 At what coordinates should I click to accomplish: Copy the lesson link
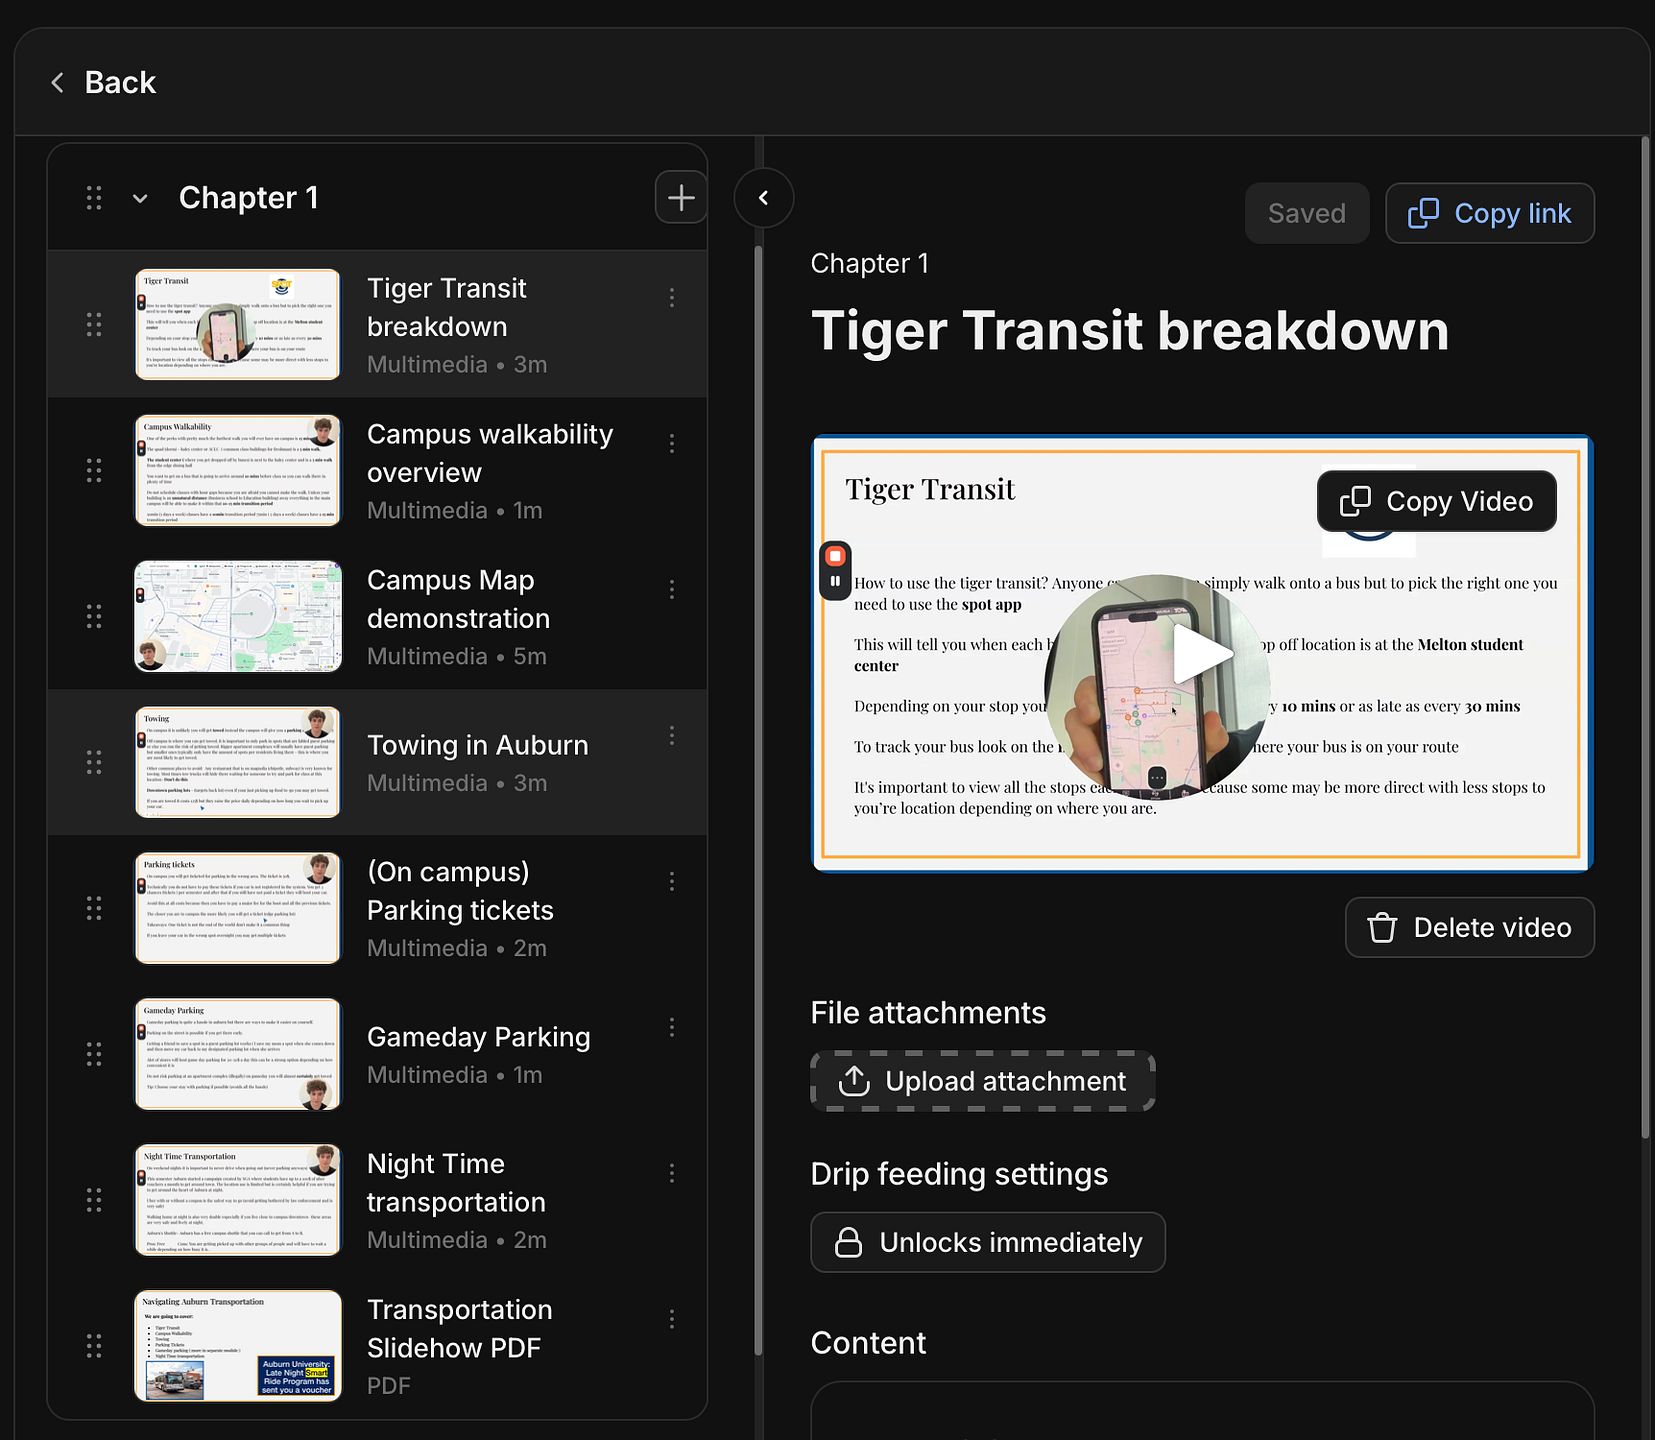point(1490,213)
